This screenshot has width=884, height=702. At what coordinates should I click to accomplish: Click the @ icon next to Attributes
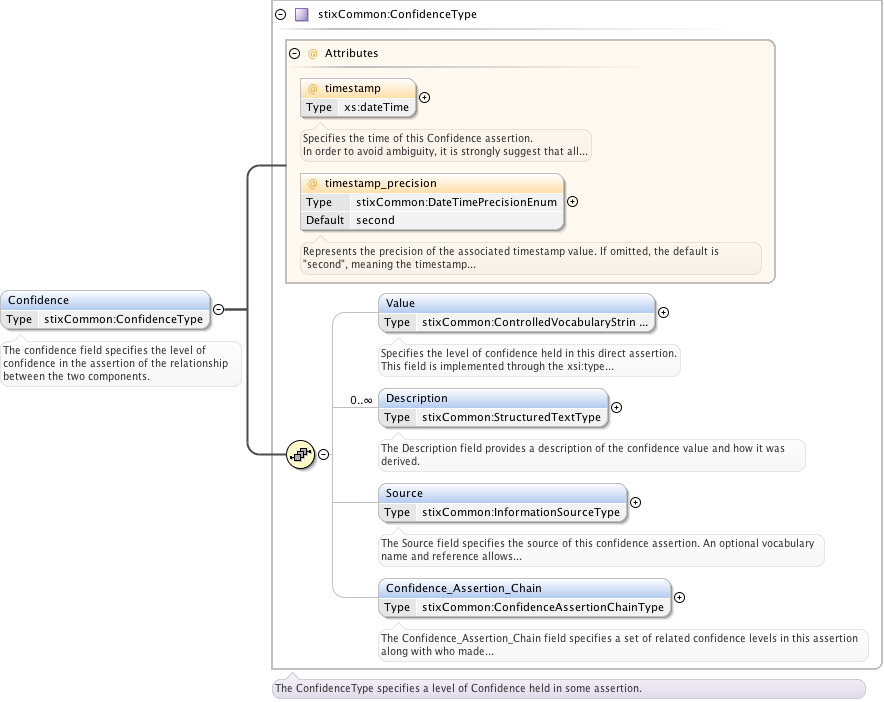click(x=312, y=54)
